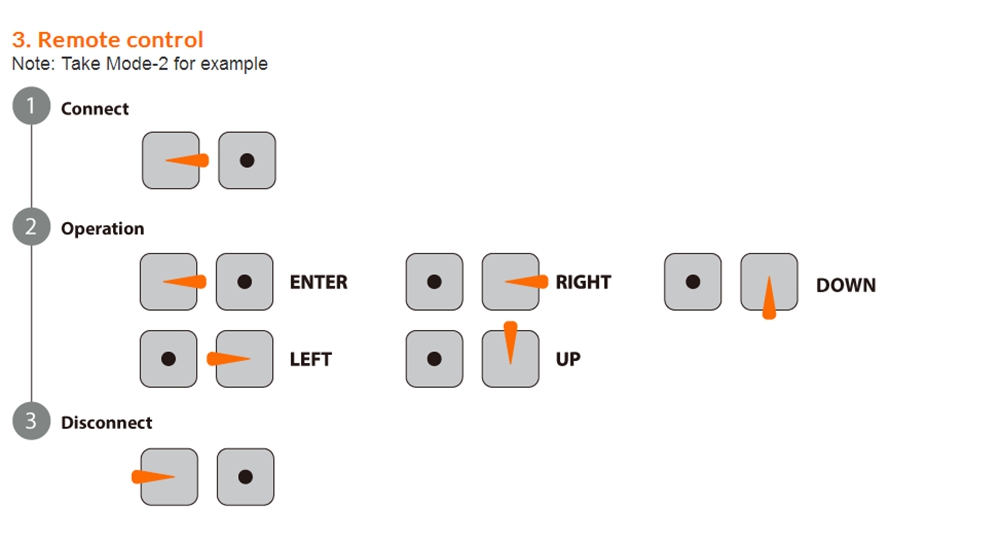Click the orange-pointer joystick next to UP
Image resolution: width=1000 pixels, height=543 pixels.
pos(511,358)
